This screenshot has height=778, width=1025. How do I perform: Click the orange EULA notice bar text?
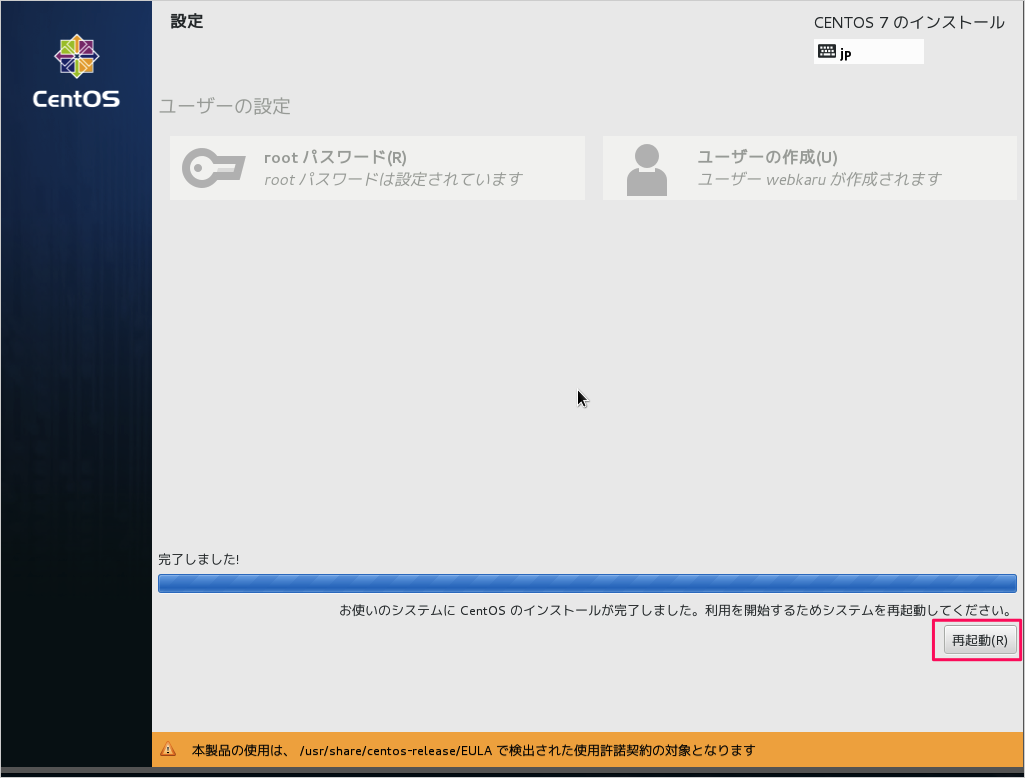click(473, 751)
